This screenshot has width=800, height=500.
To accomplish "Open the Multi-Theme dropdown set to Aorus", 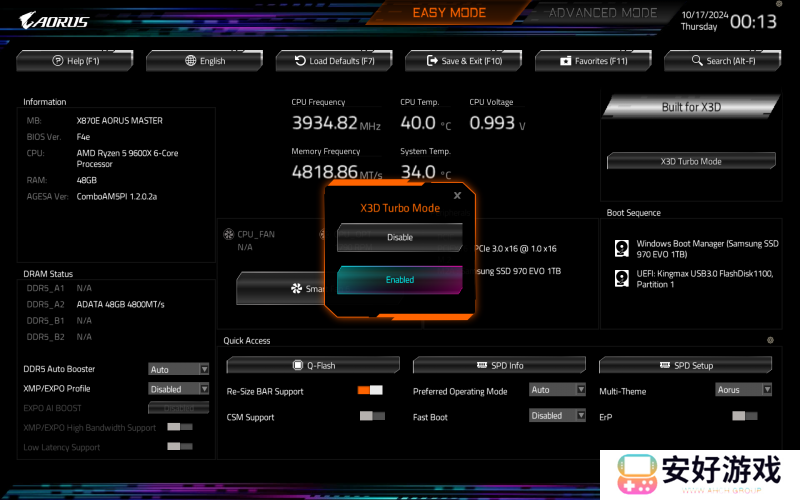I will point(743,390).
